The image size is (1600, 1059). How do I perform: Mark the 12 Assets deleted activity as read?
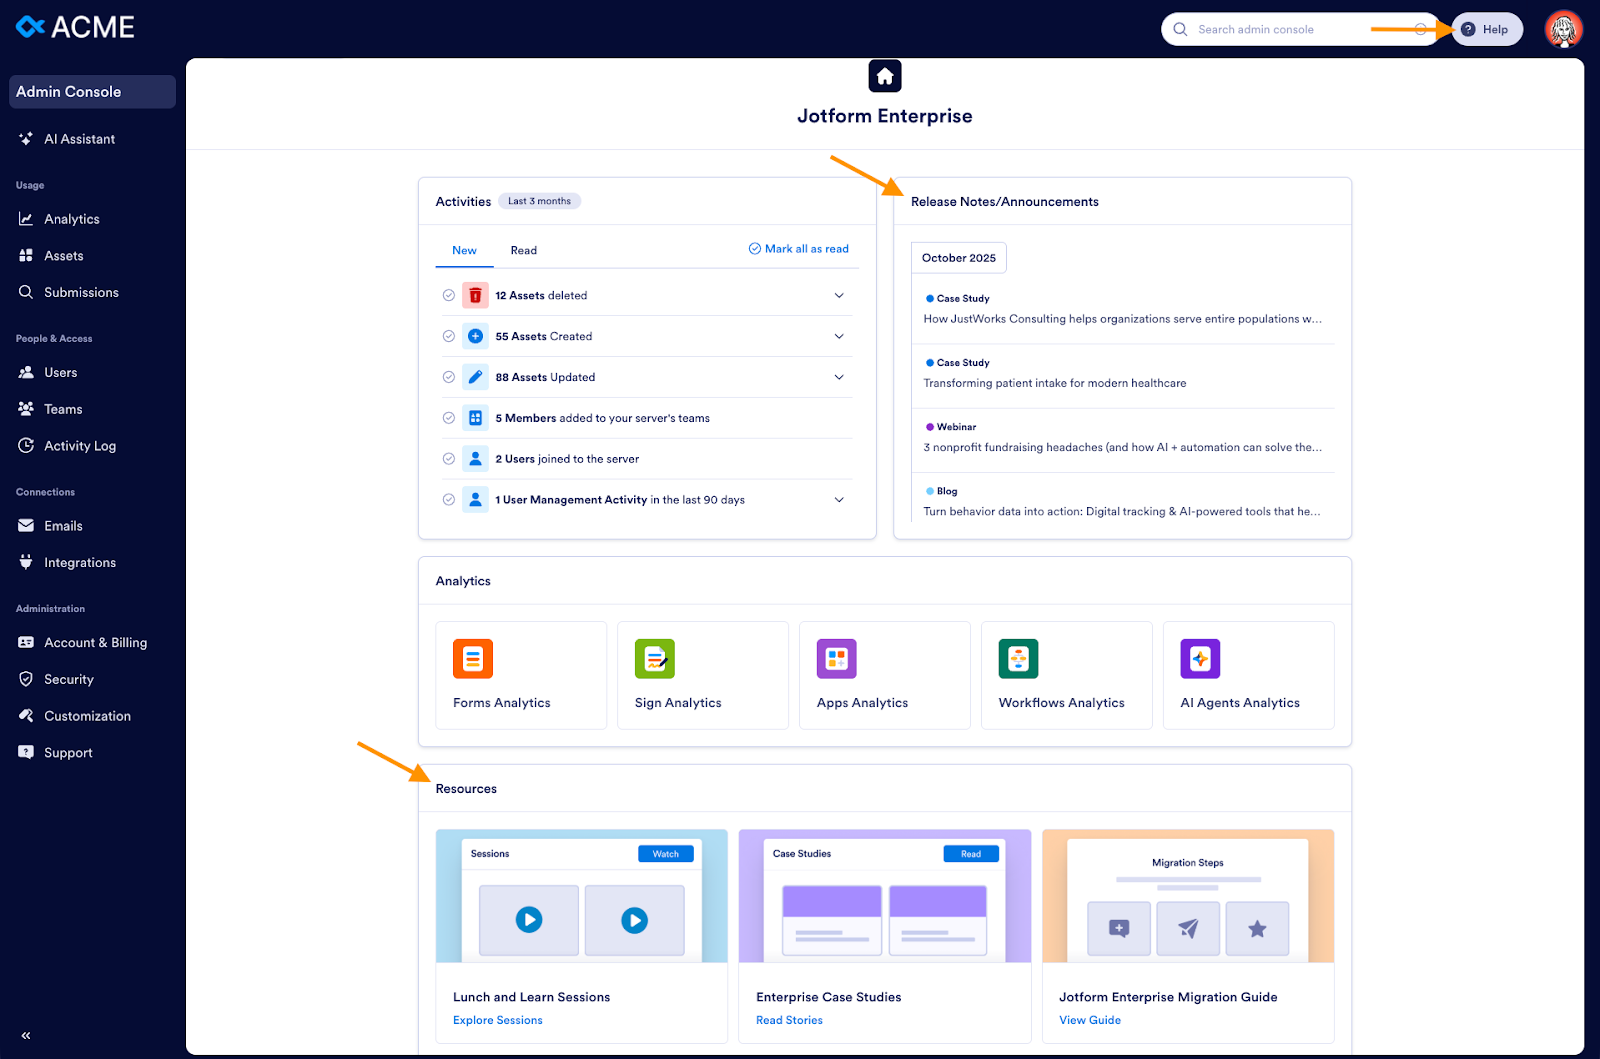point(449,295)
